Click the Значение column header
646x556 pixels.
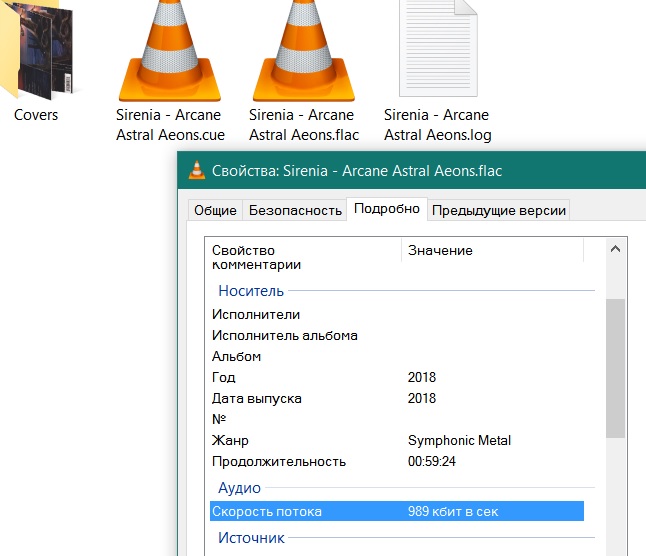click(x=440, y=250)
